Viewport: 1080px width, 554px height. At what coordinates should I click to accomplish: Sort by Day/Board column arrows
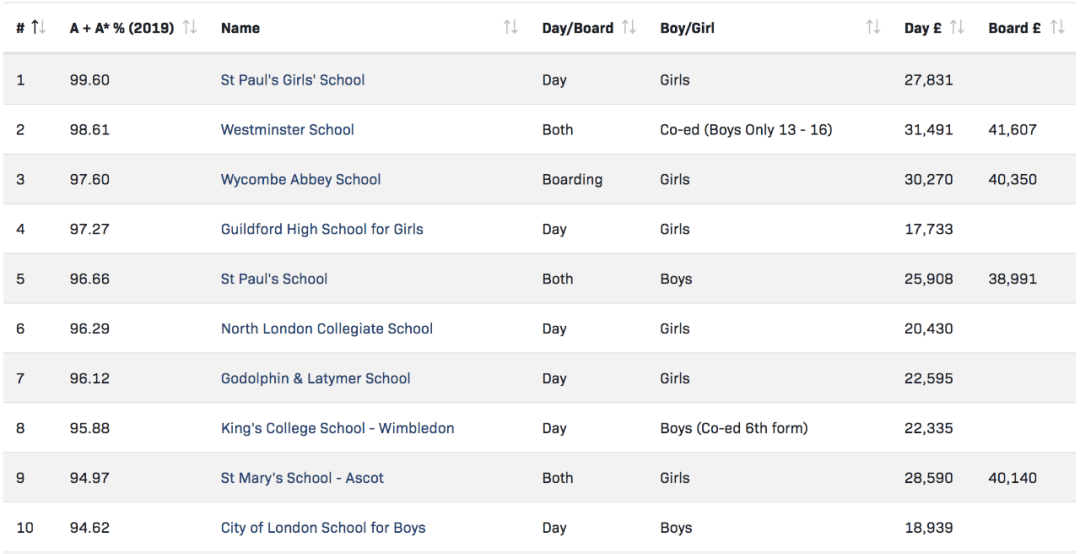click(x=629, y=28)
